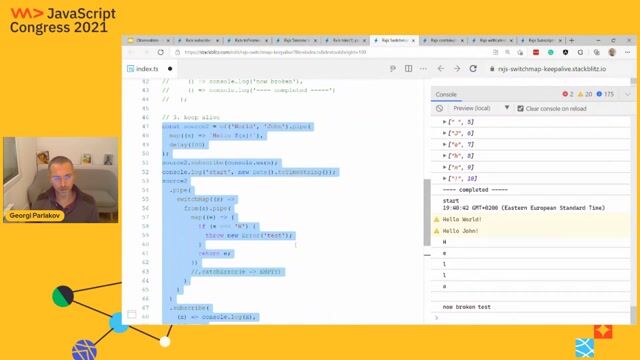
Task: Click the small square icon at editor bottom-left
Action: click(131, 314)
